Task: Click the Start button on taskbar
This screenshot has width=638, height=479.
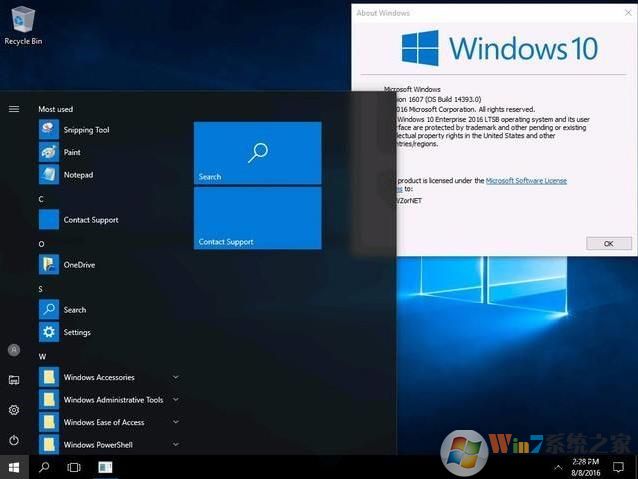Action: [14, 467]
